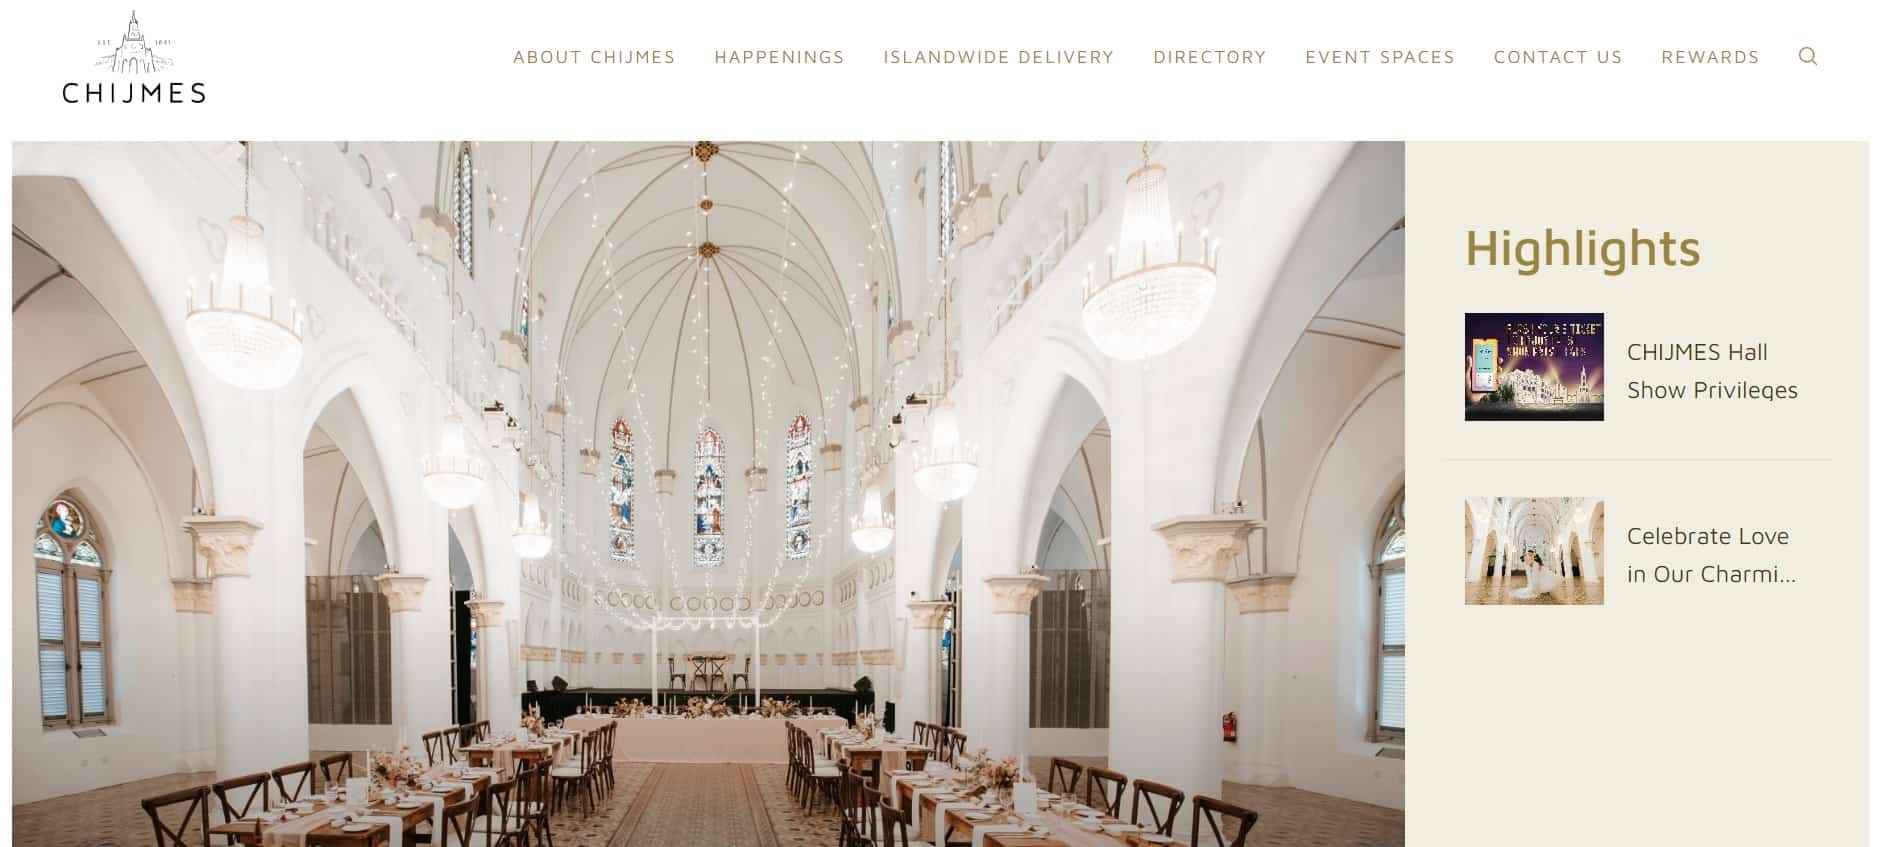The image size is (1880, 847).
Task: Navigate to Contact Us
Action: (x=1558, y=57)
